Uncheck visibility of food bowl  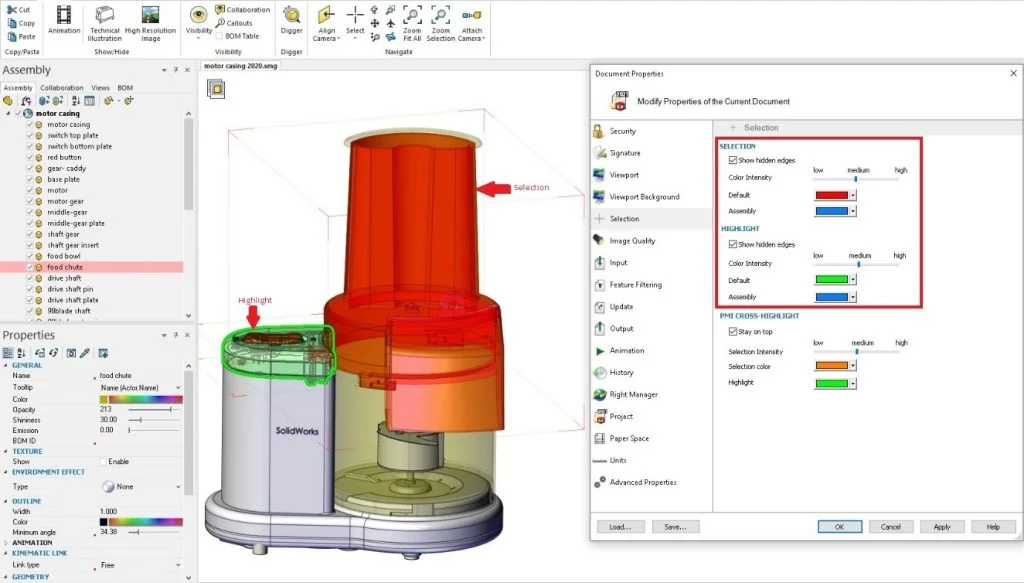(x=29, y=256)
